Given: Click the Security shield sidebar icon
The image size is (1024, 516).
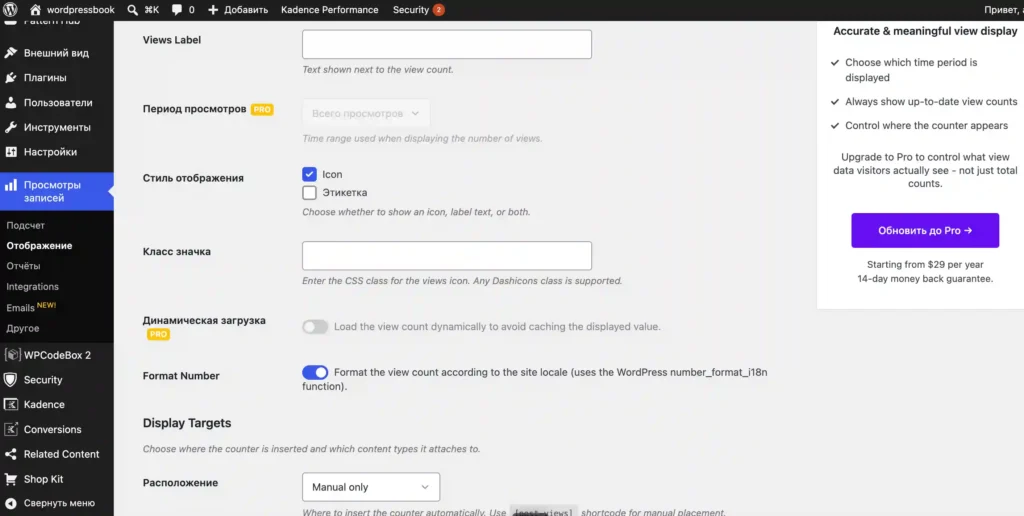Looking at the screenshot, I should tap(11, 379).
